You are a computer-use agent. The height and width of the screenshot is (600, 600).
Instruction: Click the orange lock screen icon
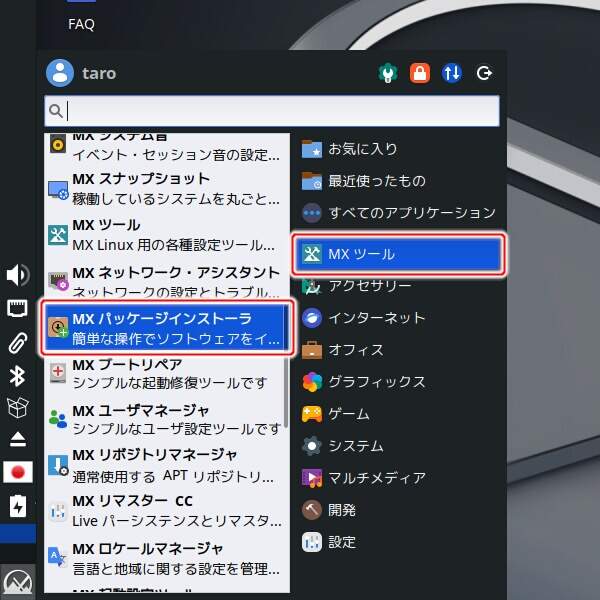(421, 73)
